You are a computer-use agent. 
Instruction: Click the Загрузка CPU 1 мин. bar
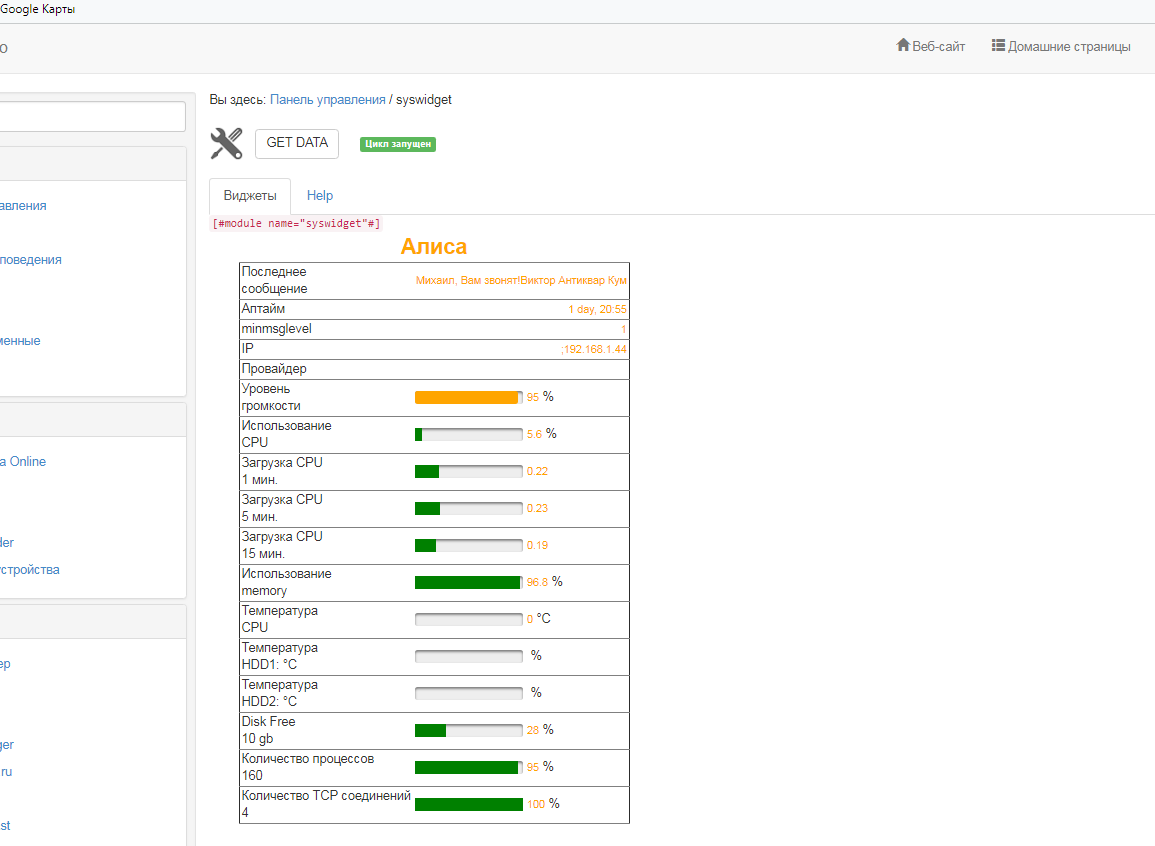(x=468, y=471)
